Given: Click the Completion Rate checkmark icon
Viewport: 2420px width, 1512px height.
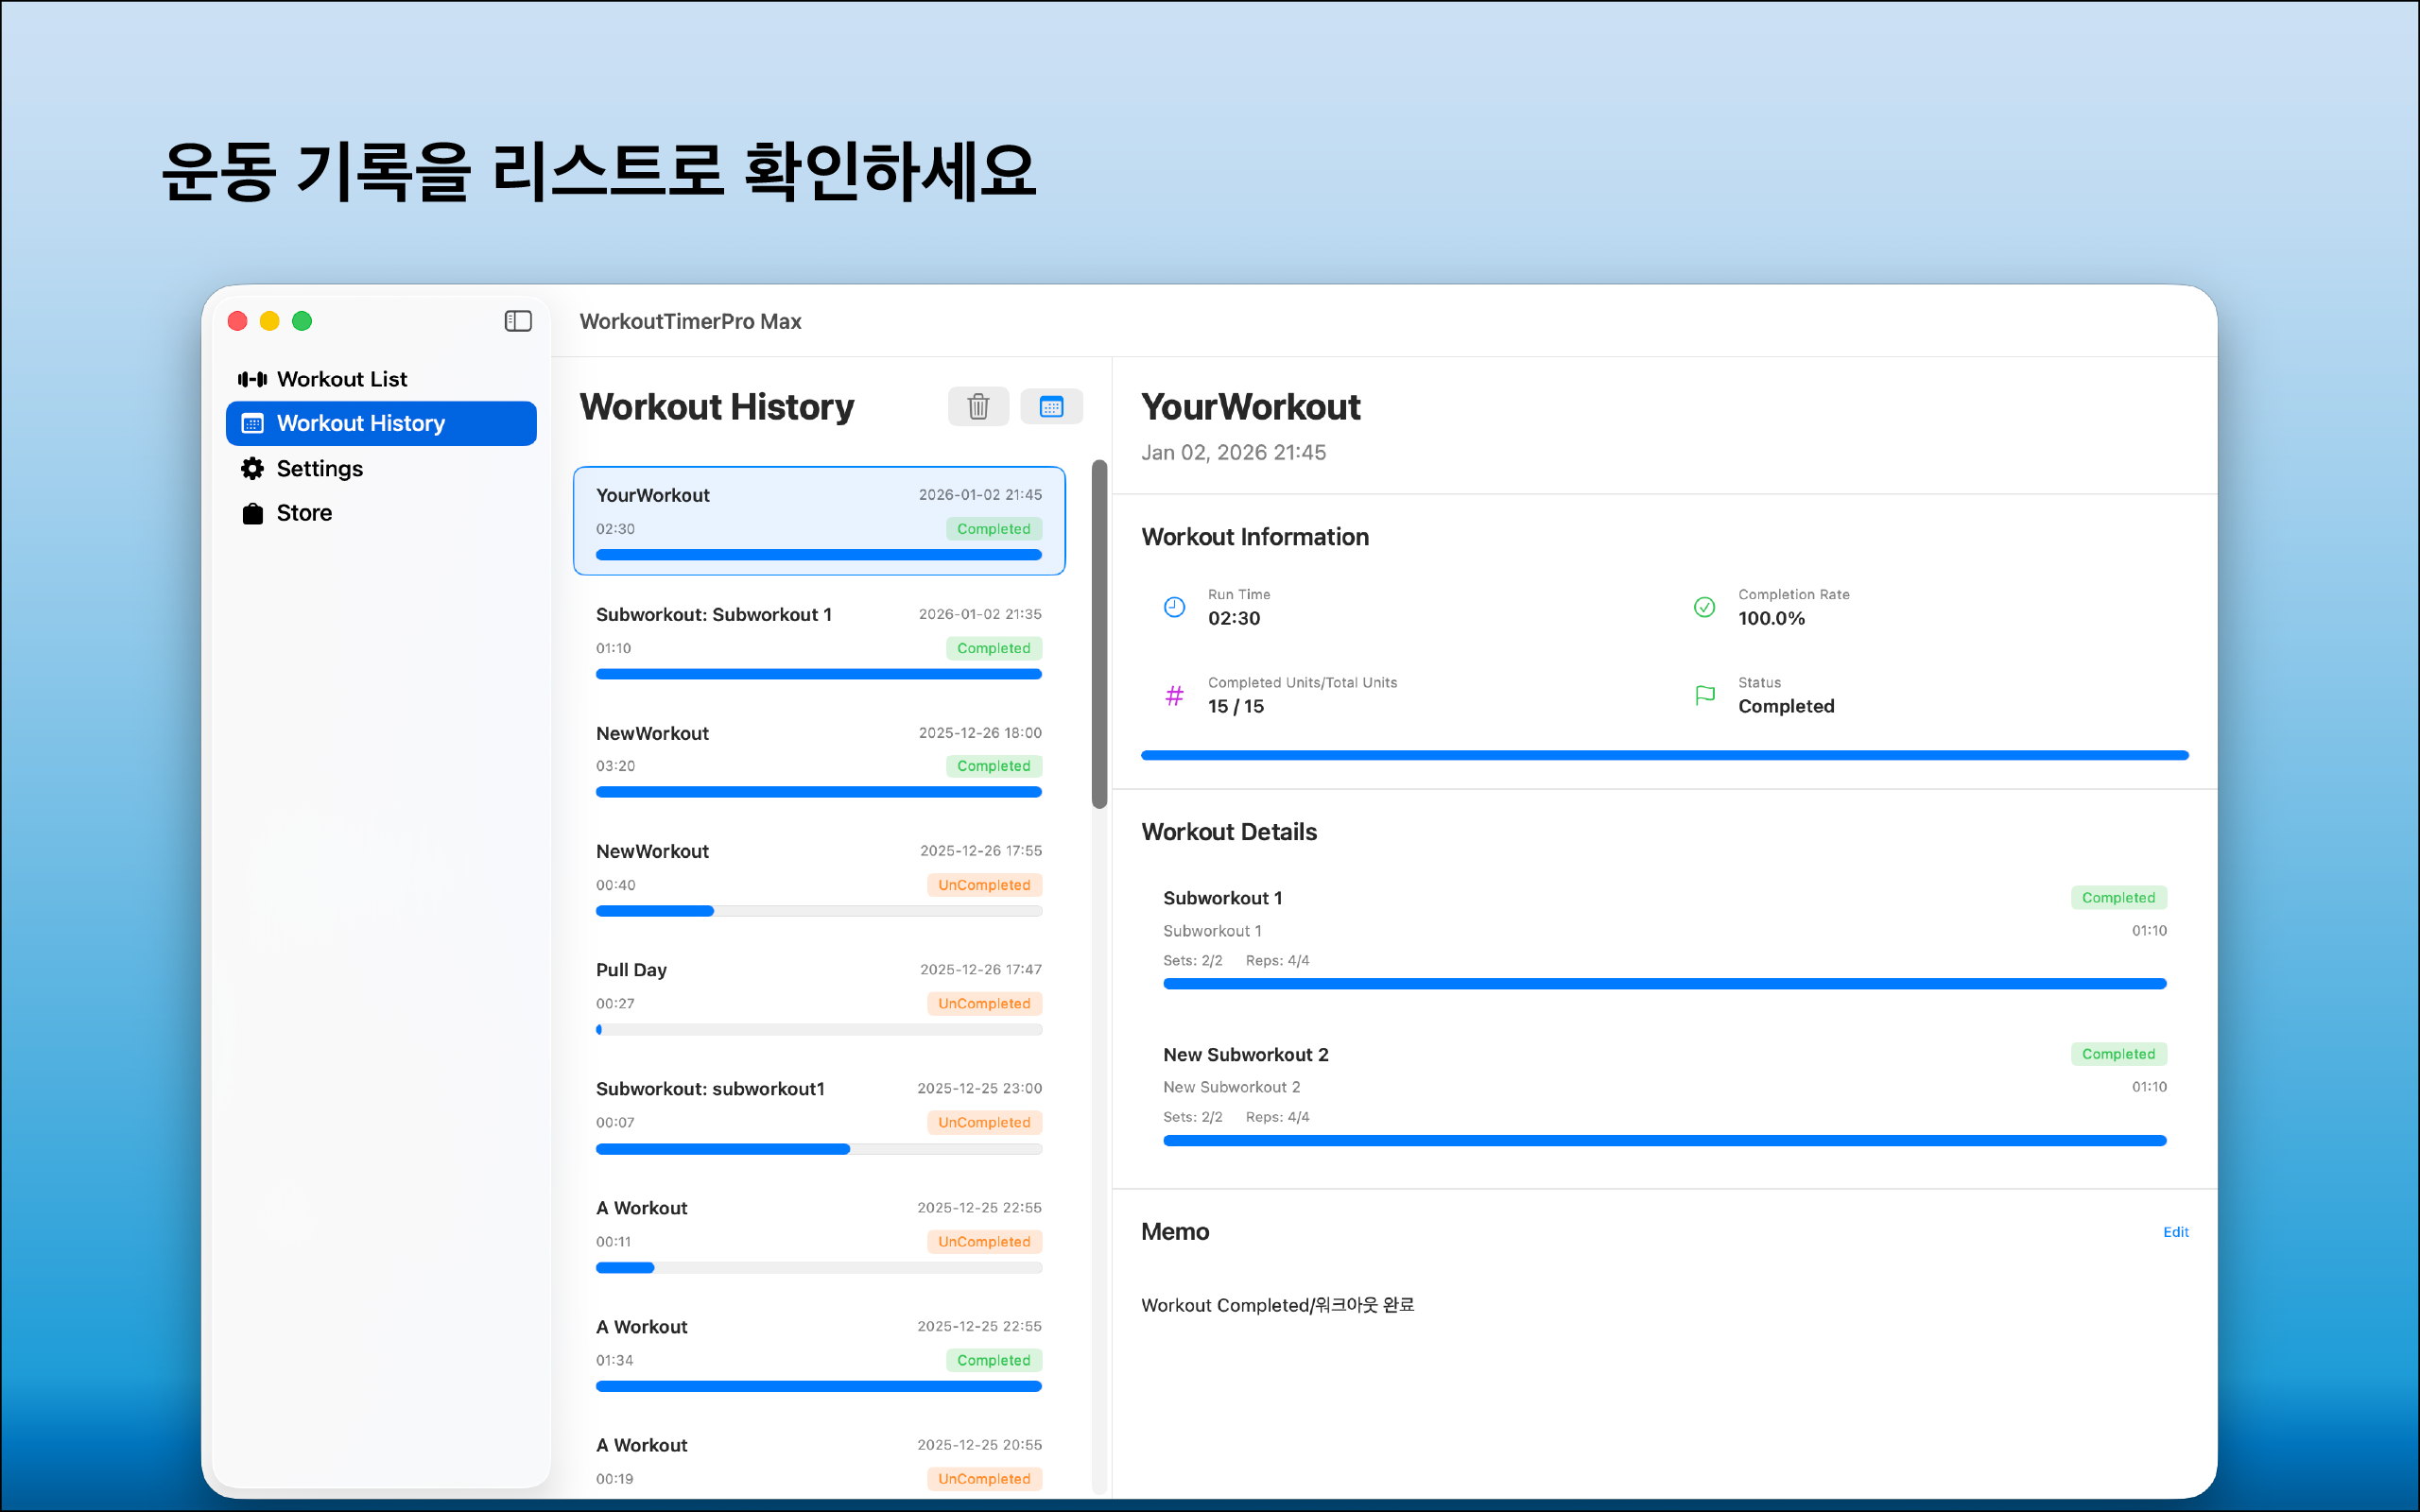Looking at the screenshot, I should click(x=1704, y=607).
